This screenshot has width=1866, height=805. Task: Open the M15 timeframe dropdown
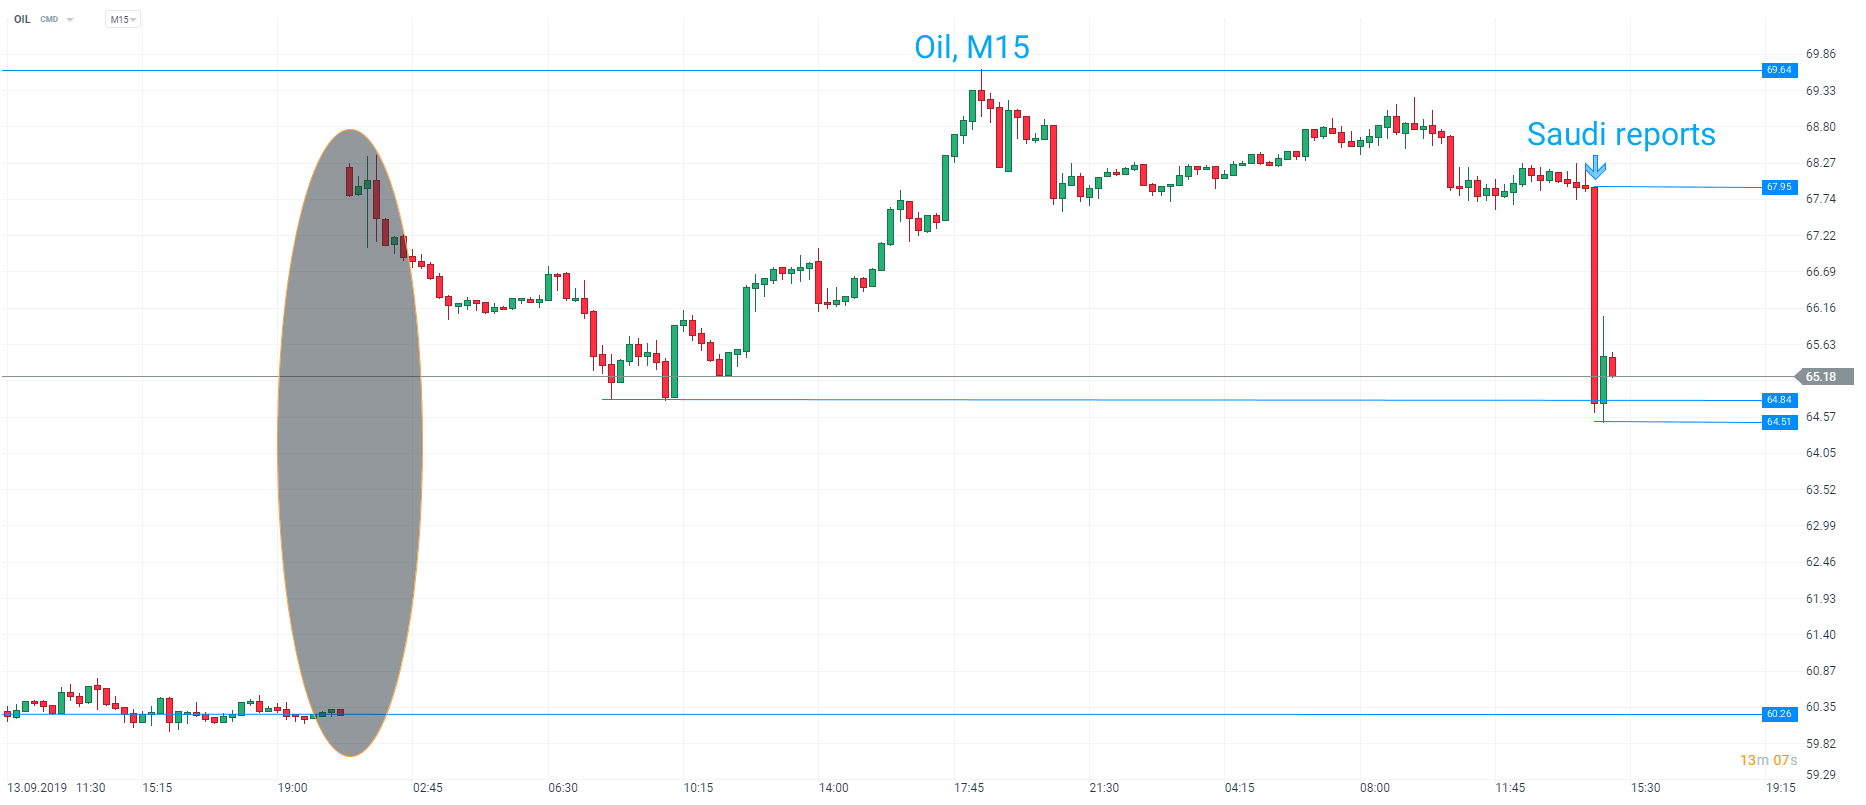point(122,20)
